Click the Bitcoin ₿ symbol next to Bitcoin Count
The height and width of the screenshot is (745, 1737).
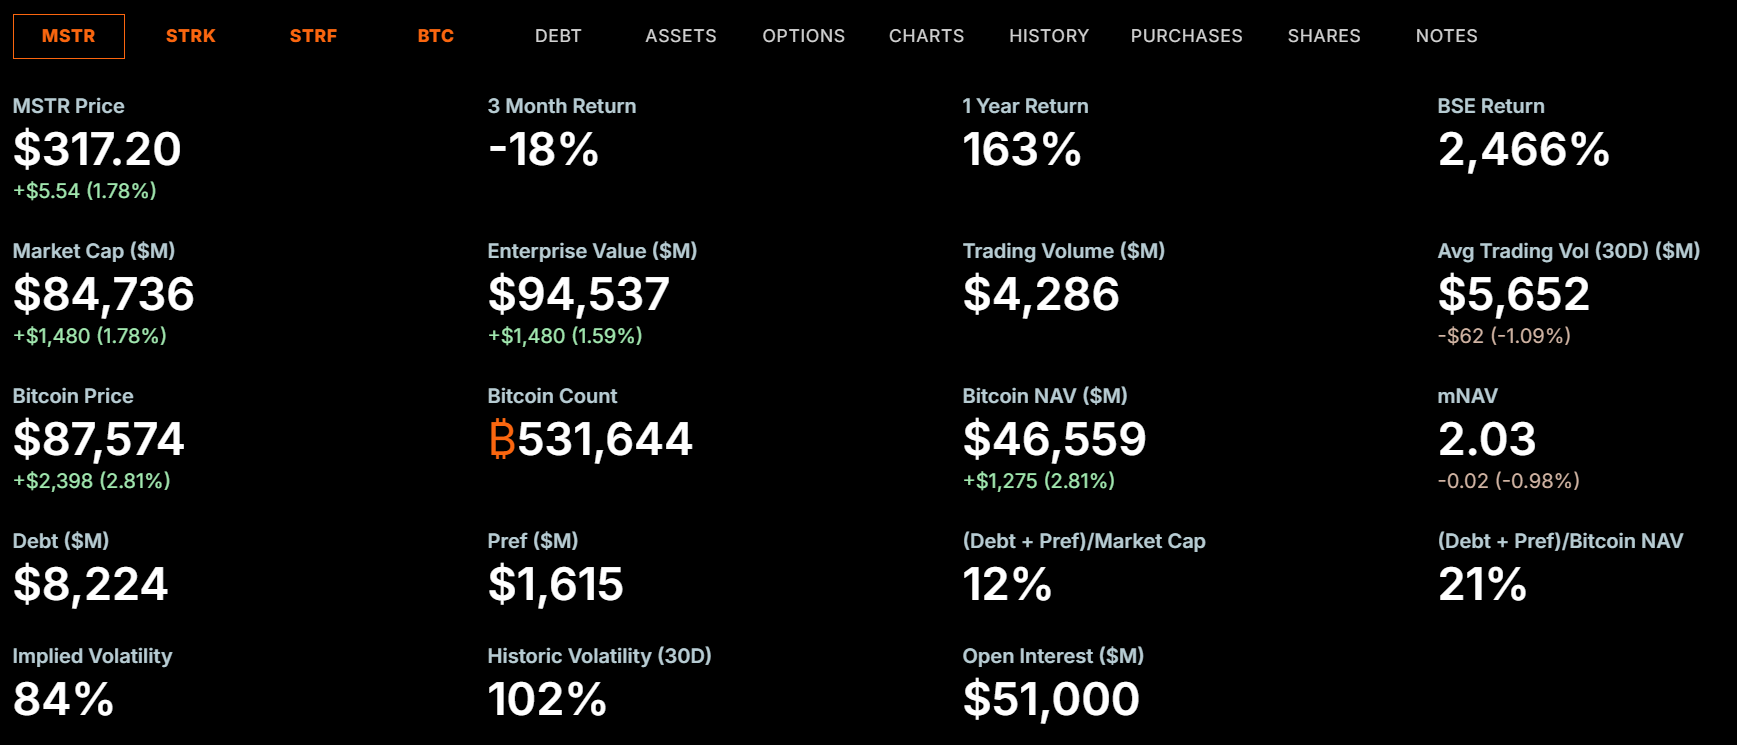coord(502,440)
